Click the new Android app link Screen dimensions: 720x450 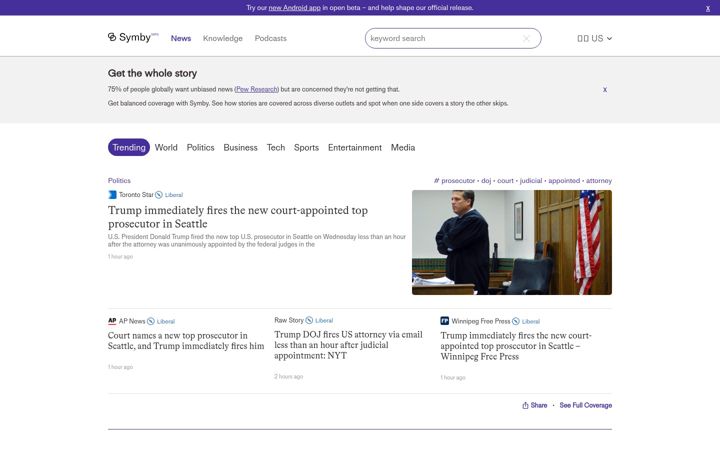[294, 8]
